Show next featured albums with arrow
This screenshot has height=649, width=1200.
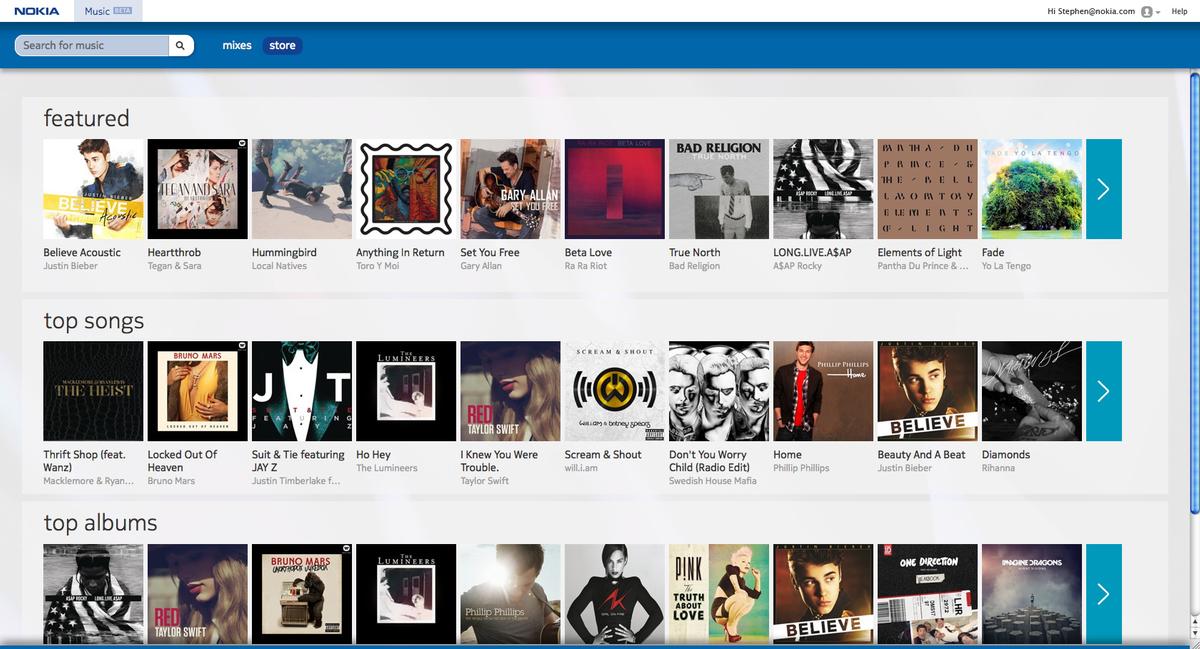pyautogui.click(x=1104, y=189)
